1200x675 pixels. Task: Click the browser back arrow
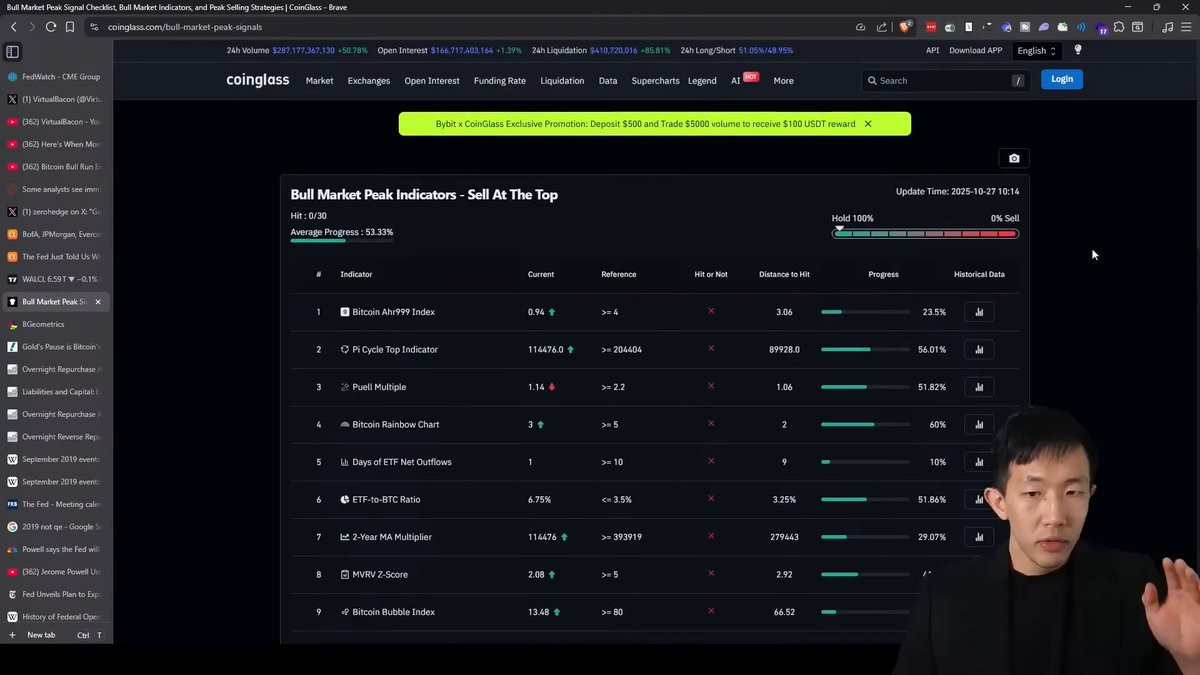click(x=13, y=27)
